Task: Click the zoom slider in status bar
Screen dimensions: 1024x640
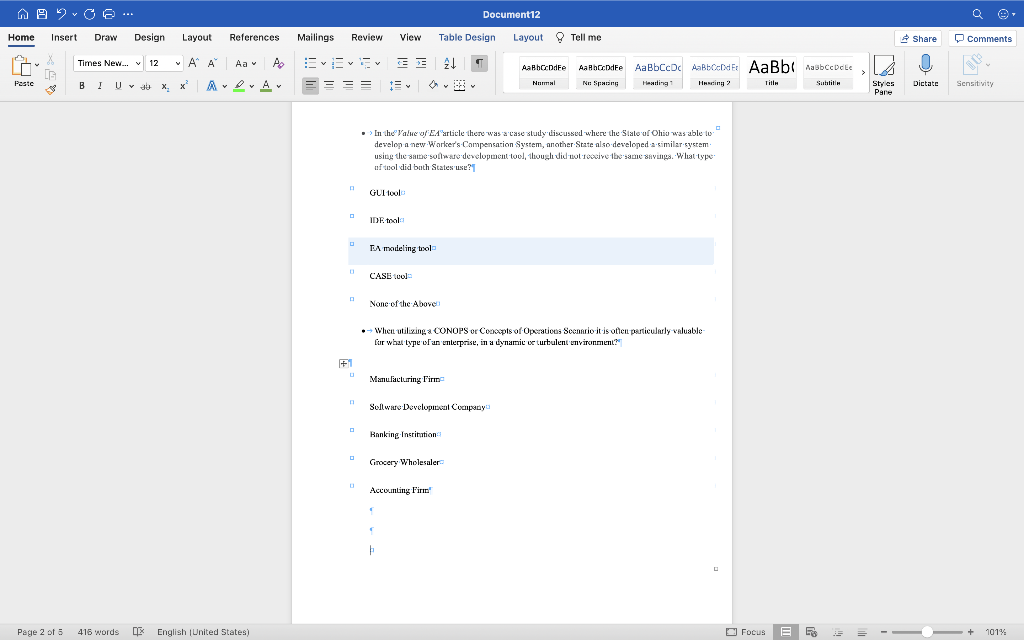Action: [x=927, y=632]
